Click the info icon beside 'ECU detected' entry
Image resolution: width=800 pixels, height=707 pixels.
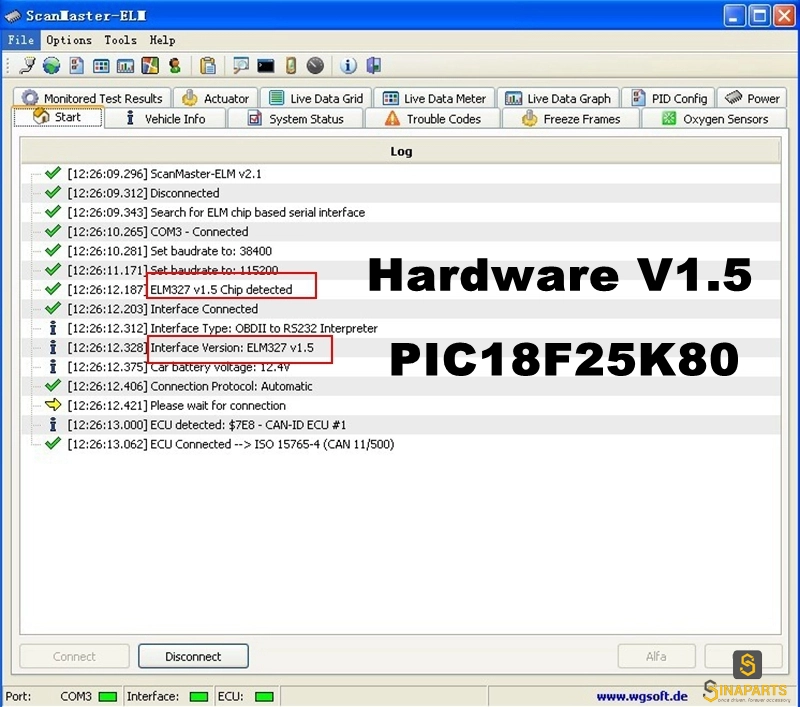(x=53, y=424)
